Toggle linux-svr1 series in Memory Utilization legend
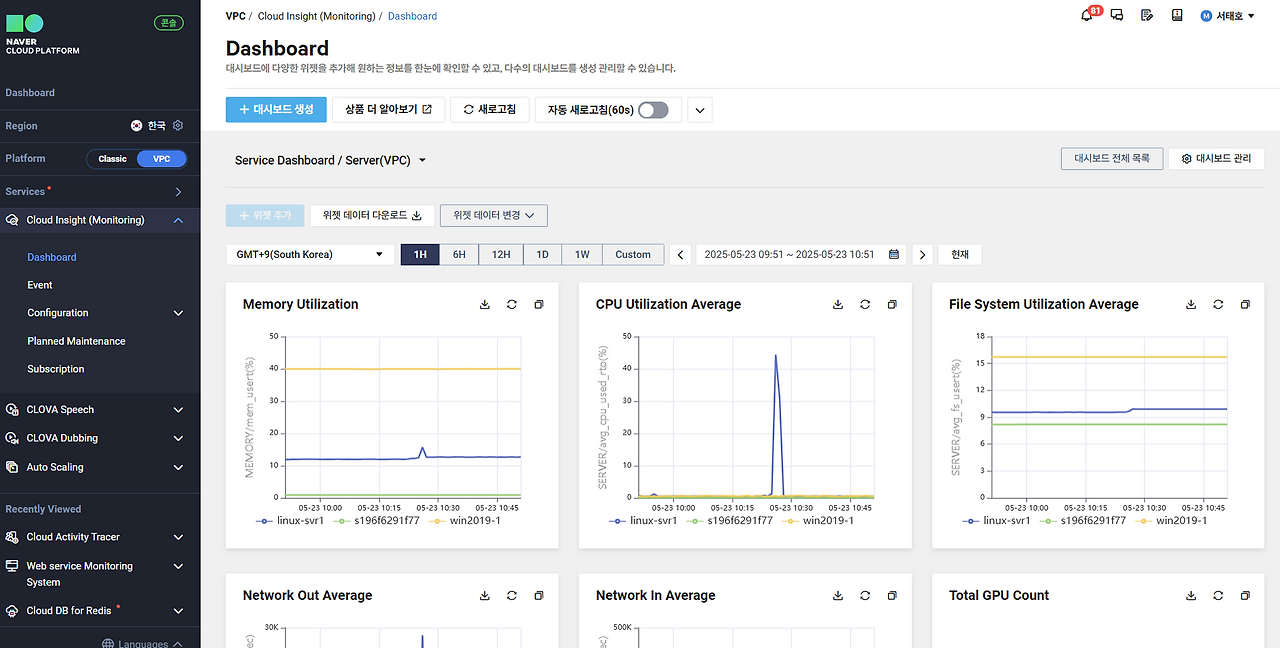This screenshot has height=648, width=1280. pos(293,520)
